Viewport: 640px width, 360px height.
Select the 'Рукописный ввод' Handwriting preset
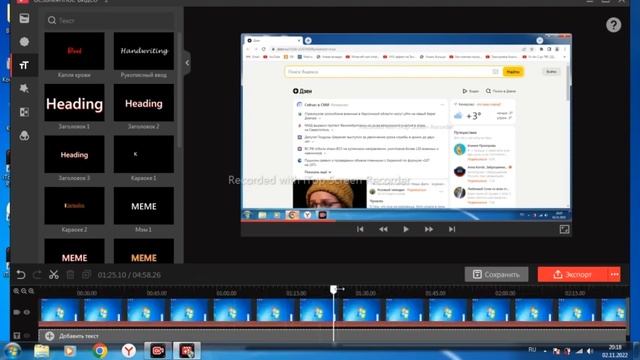click(x=144, y=51)
